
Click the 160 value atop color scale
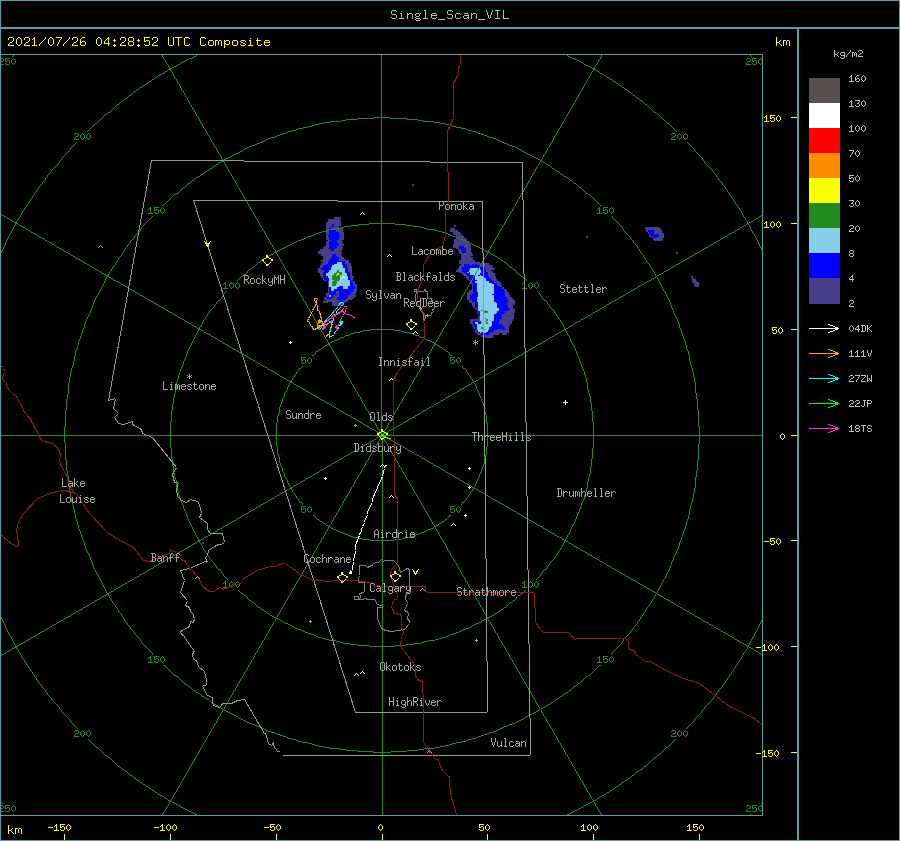[x=857, y=79]
